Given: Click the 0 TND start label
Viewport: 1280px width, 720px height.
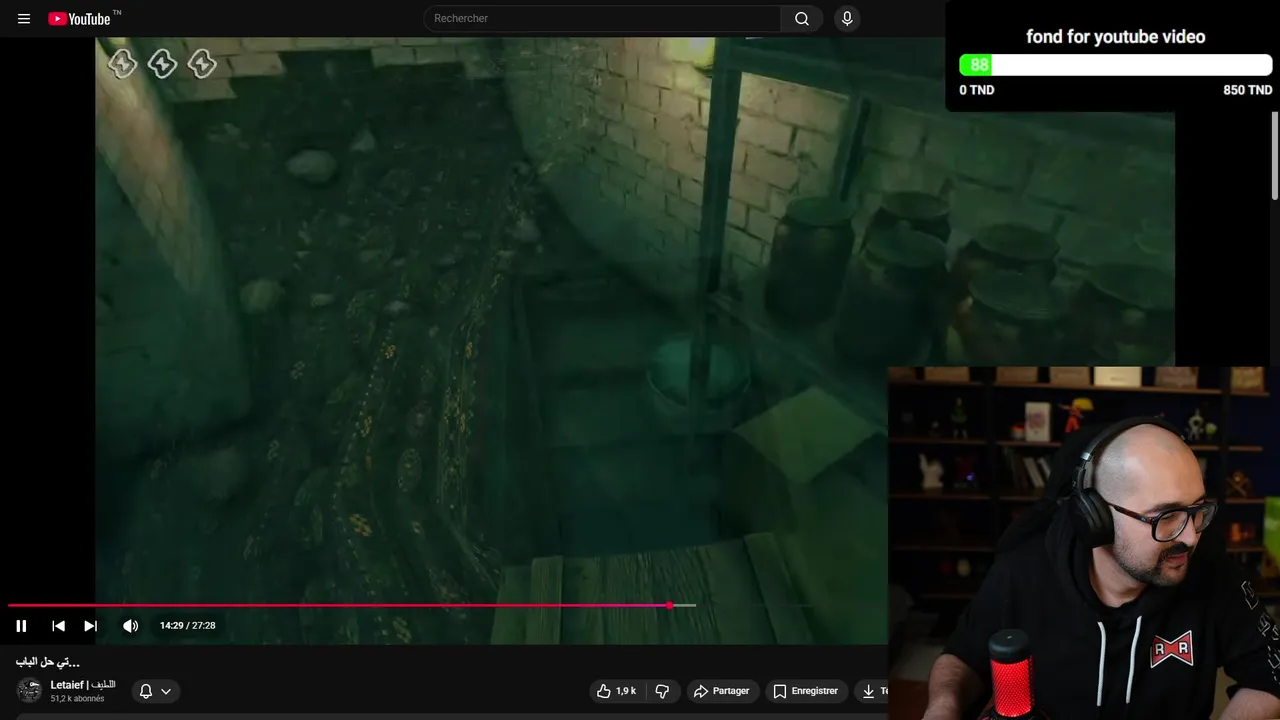Looking at the screenshot, I should point(977,90).
